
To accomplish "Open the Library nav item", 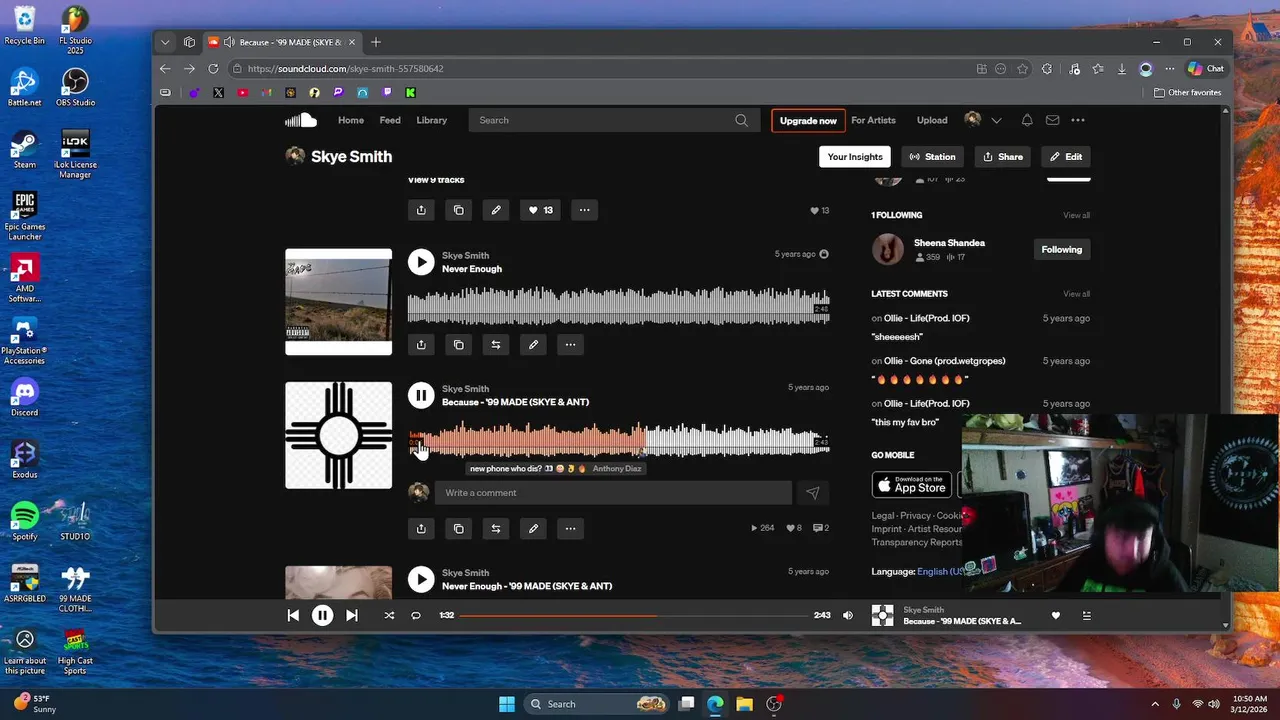I will point(432,120).
